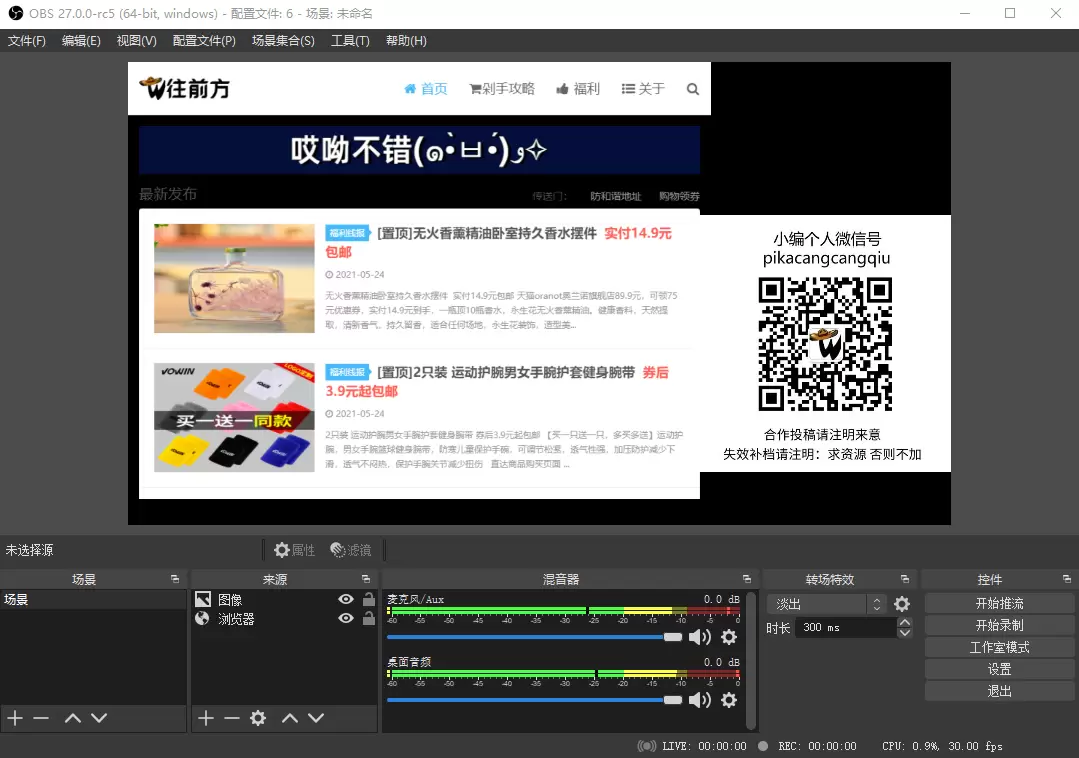Pop out the 转场特效 dock panel

click(x=905, y=579)
